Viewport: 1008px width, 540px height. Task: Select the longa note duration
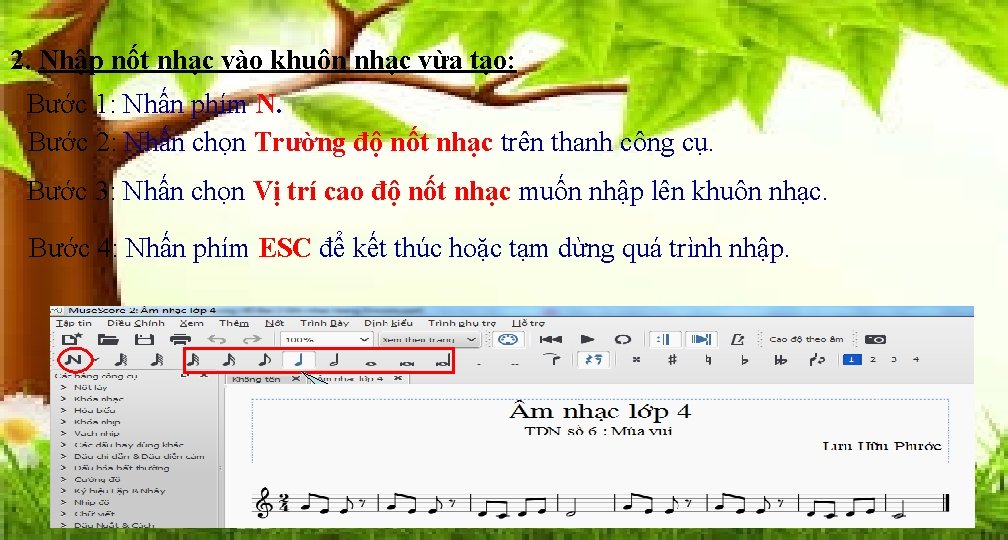pyautogui.click(x=443, y=362)
